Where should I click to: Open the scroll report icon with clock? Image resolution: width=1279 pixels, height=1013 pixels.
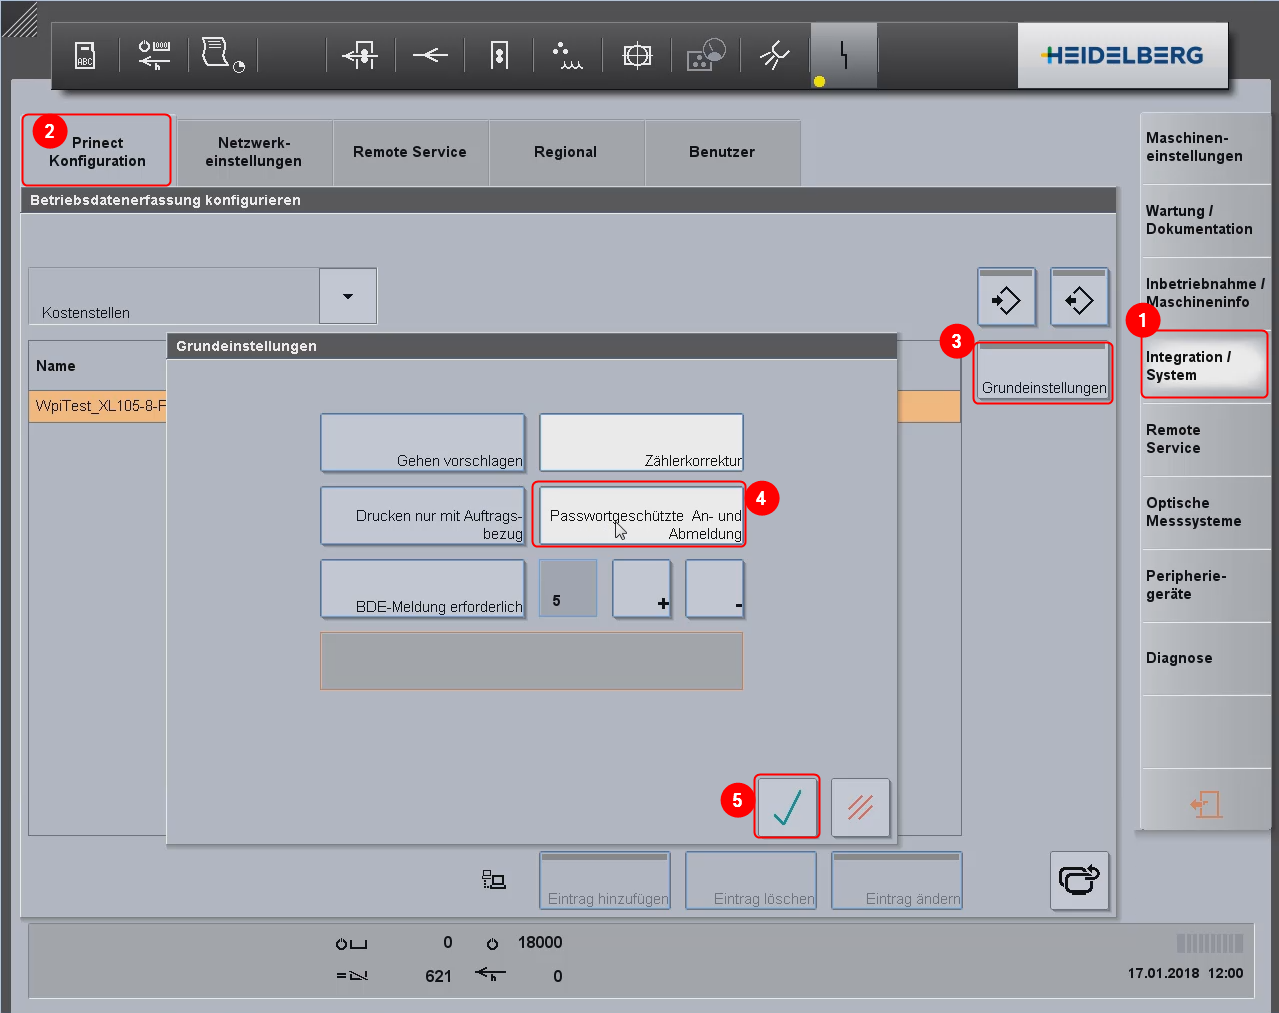(222, 55)
